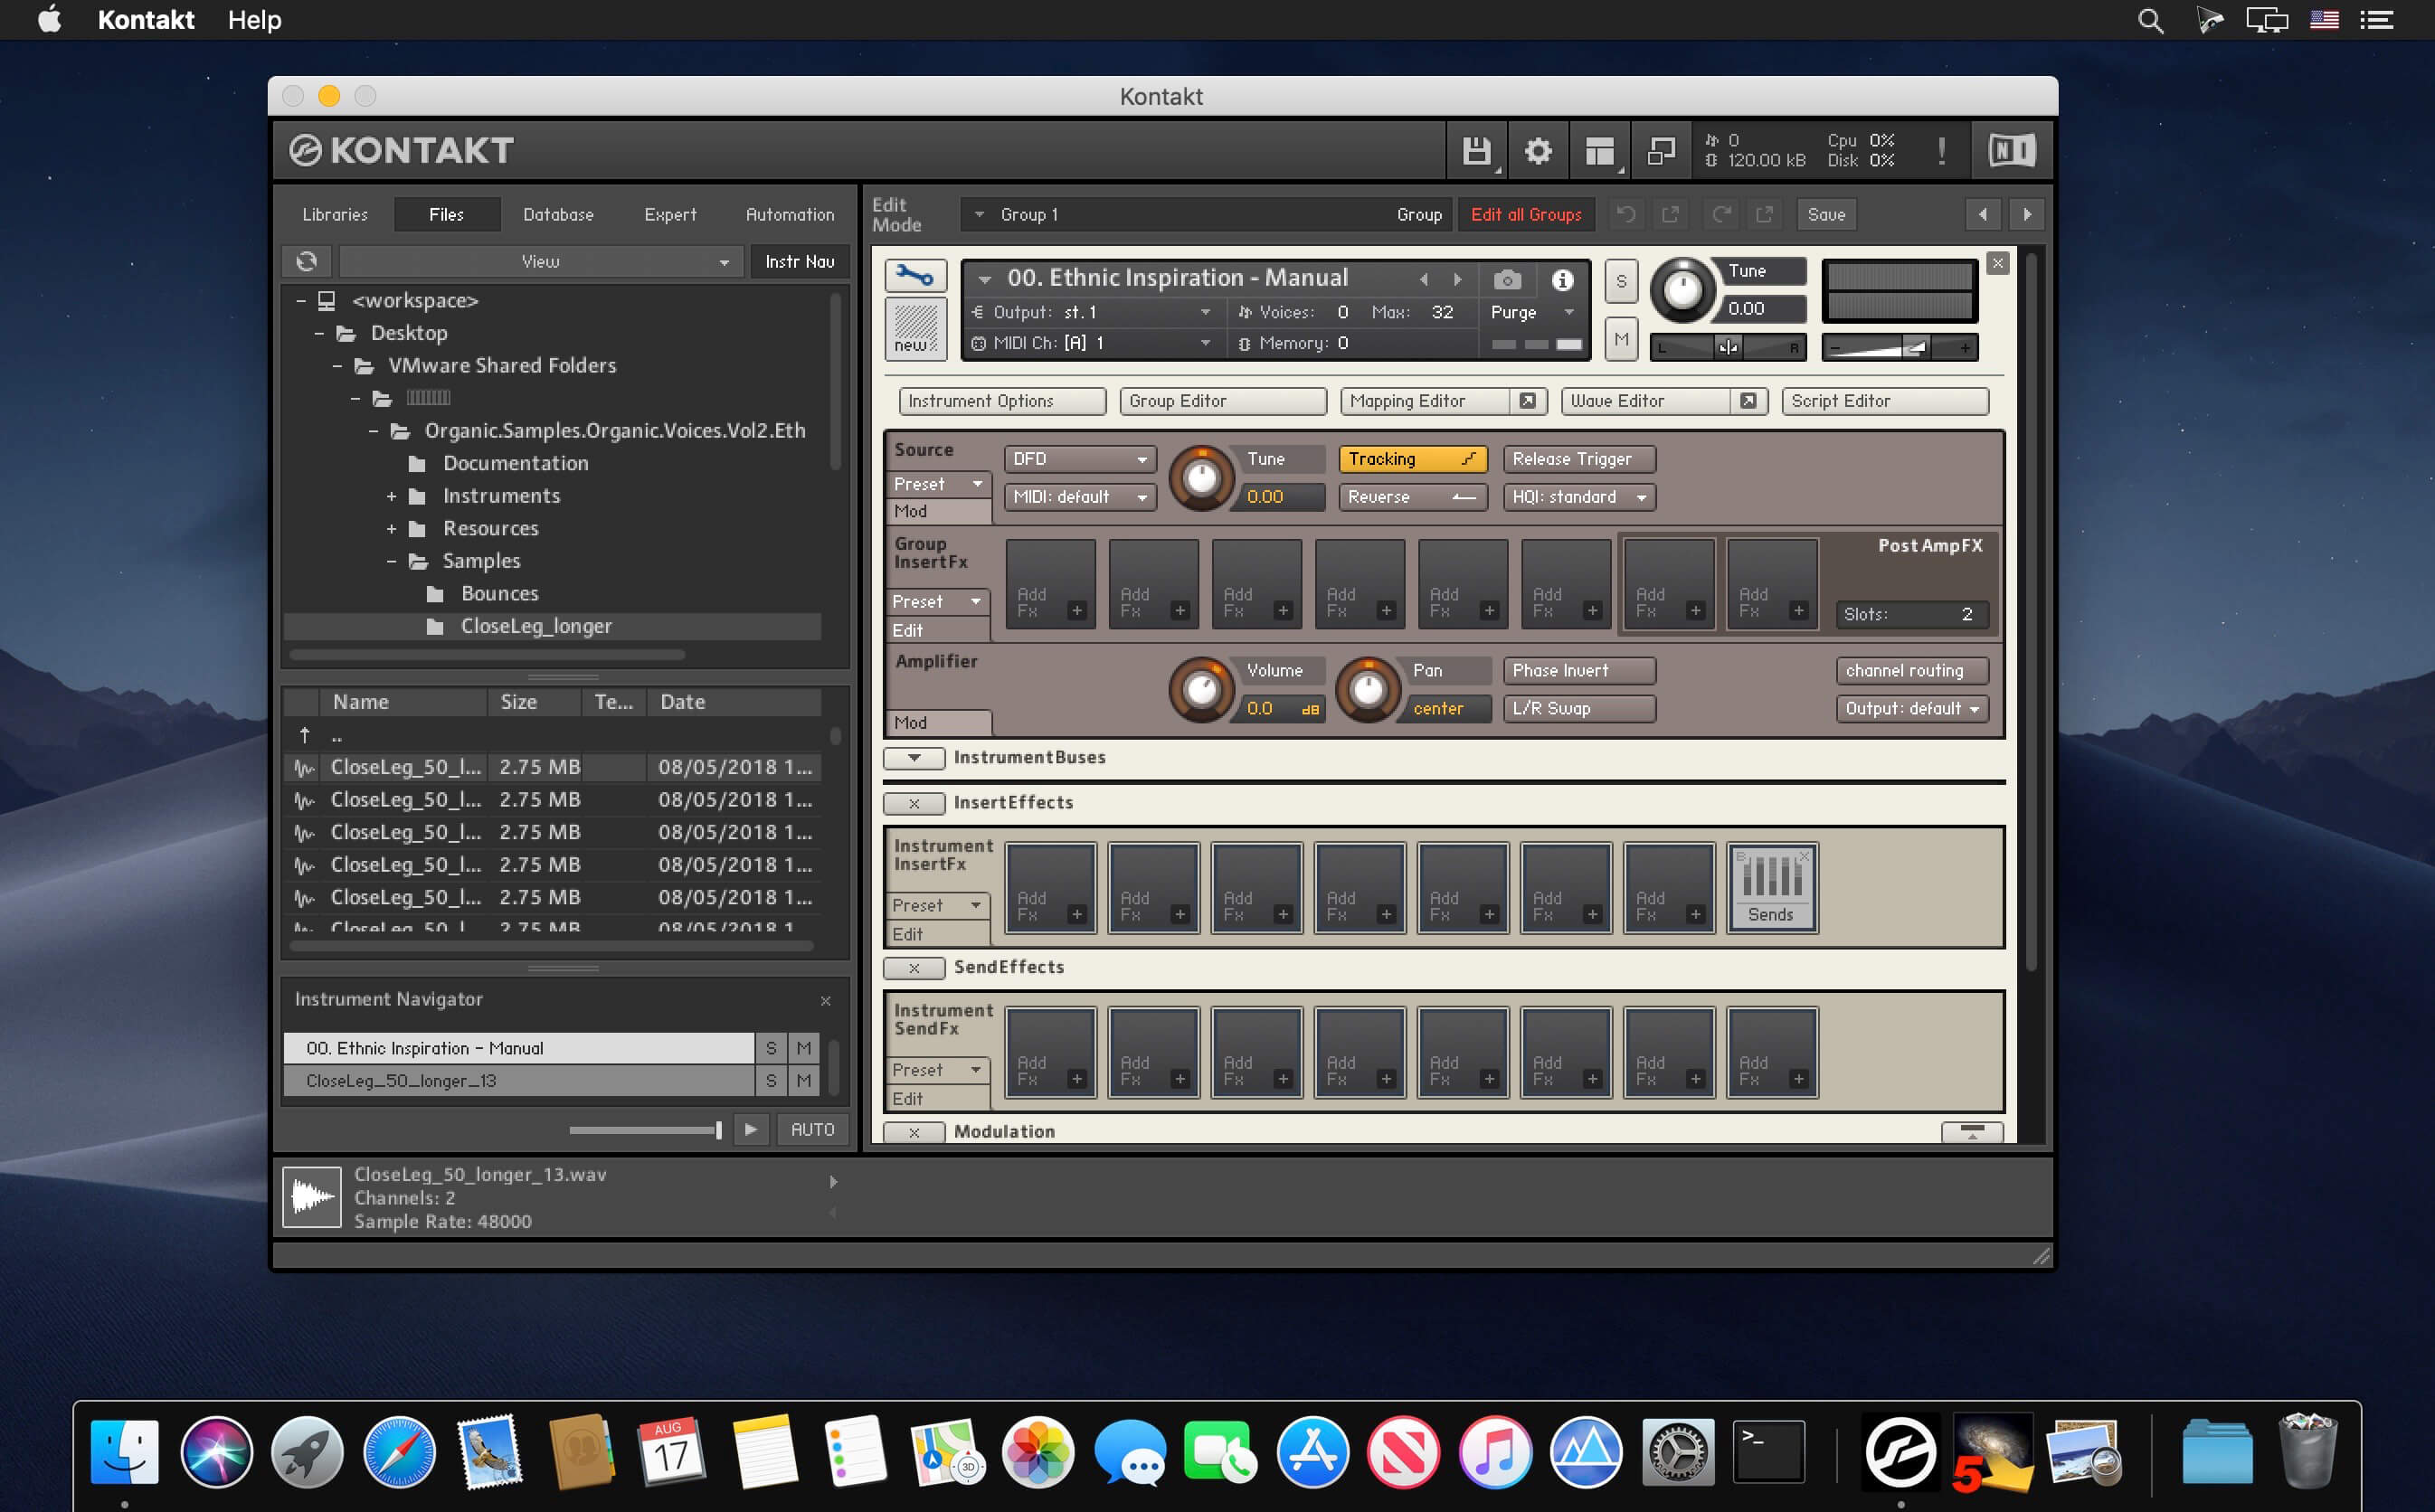This screenshot has height=1512, width=2435.
Task: Mute CloseLeg_50_longer_13 in Instrument Navigator
Action: click(803, 1080)
